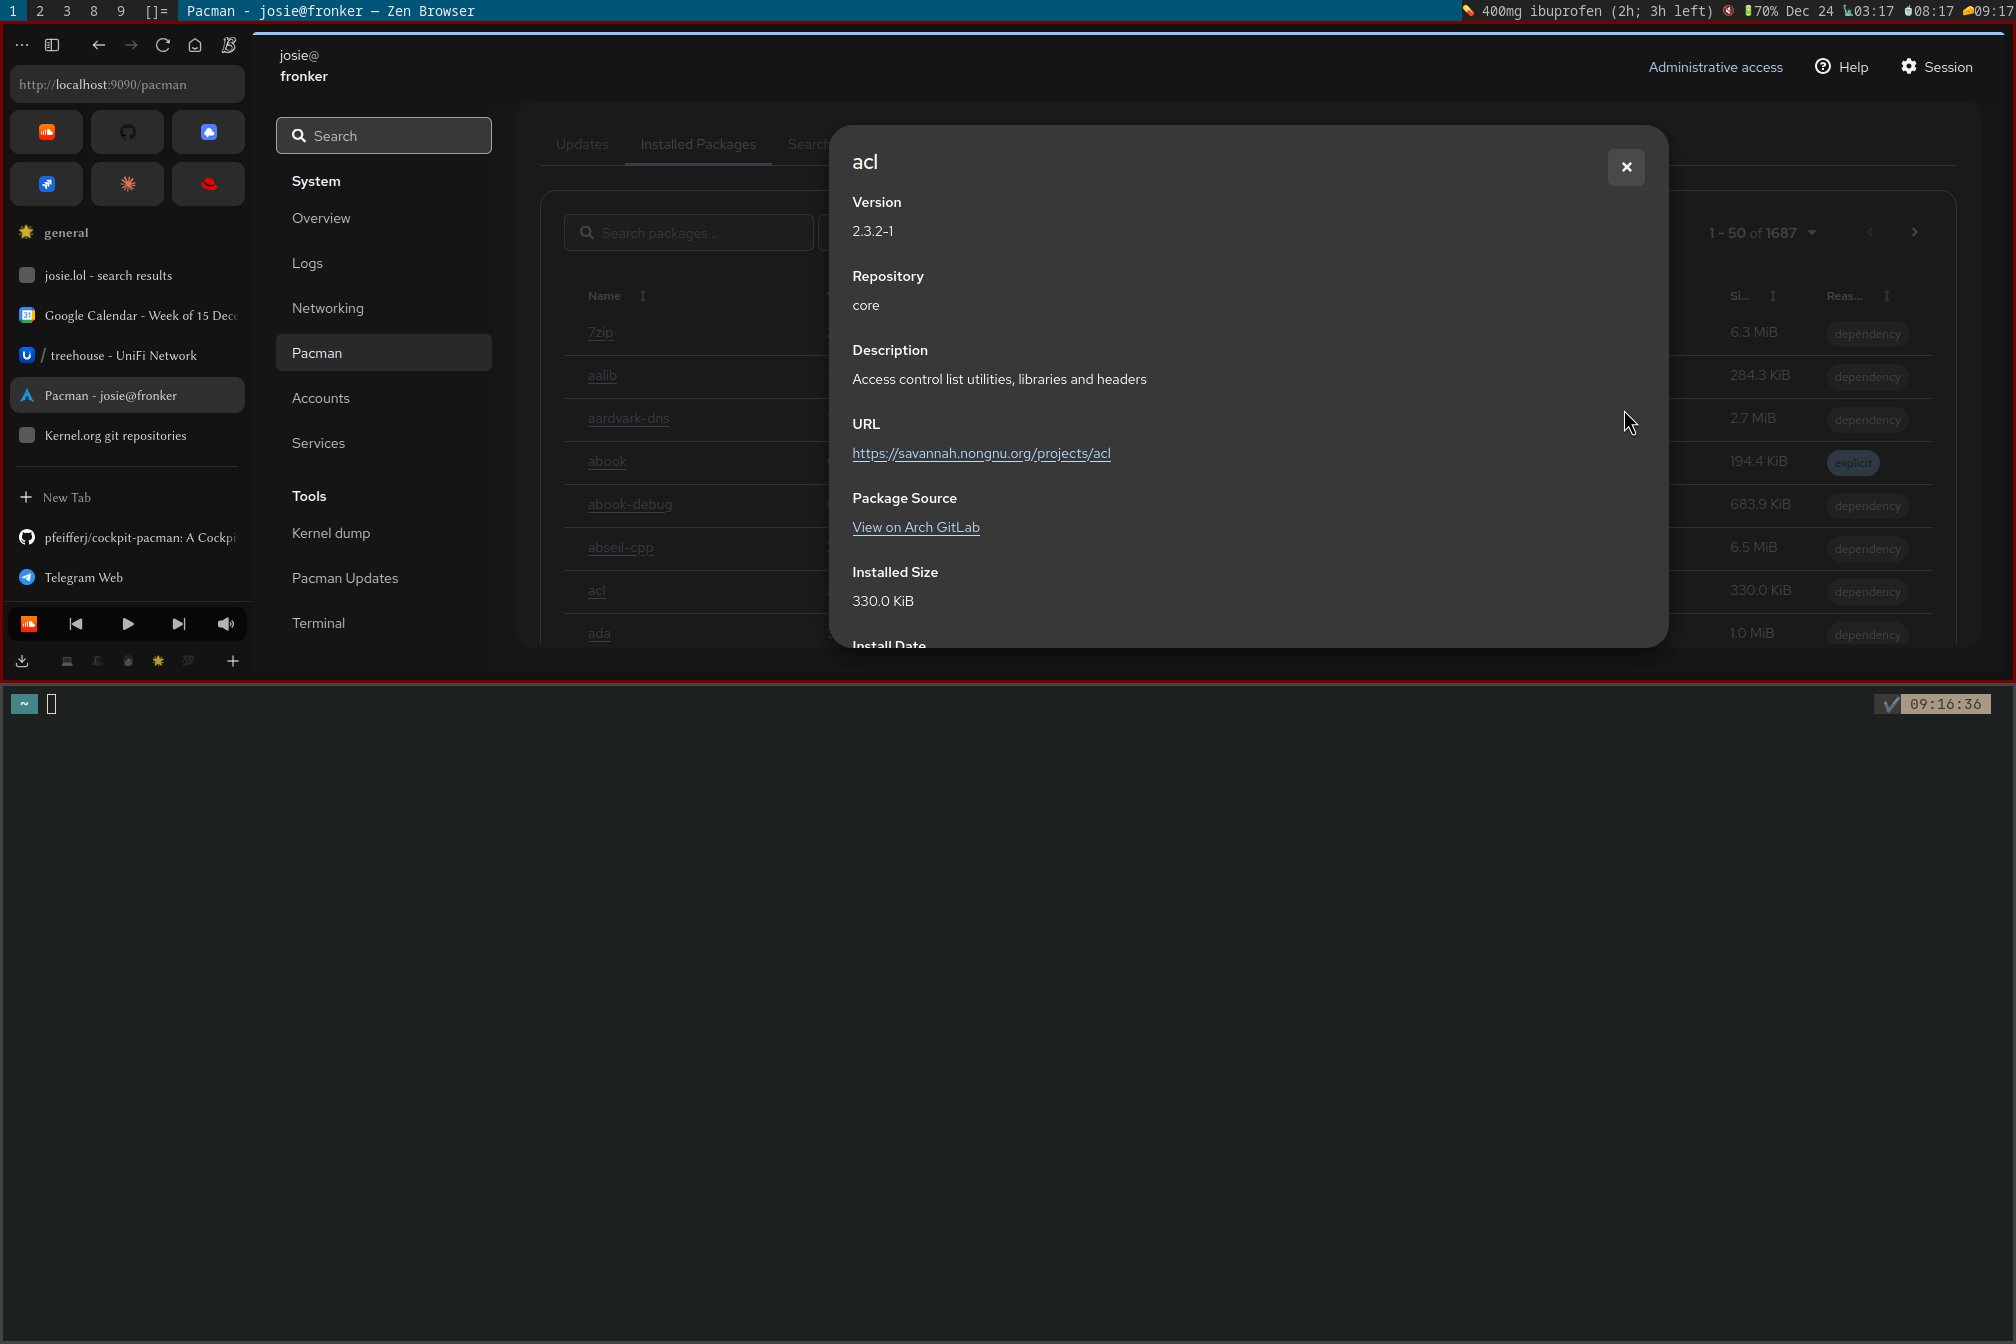Viewport: 2016px width, 1344px height.
Task: Click the Cockpit sidebar Search field
Action: (384, 136)
